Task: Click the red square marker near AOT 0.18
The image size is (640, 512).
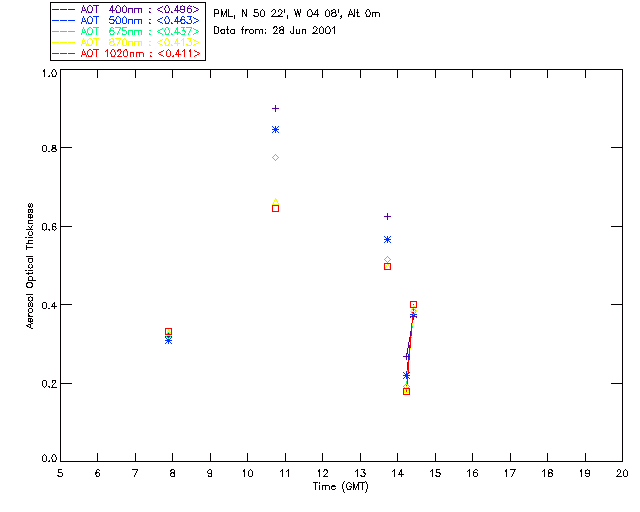Action: point(407,392)
